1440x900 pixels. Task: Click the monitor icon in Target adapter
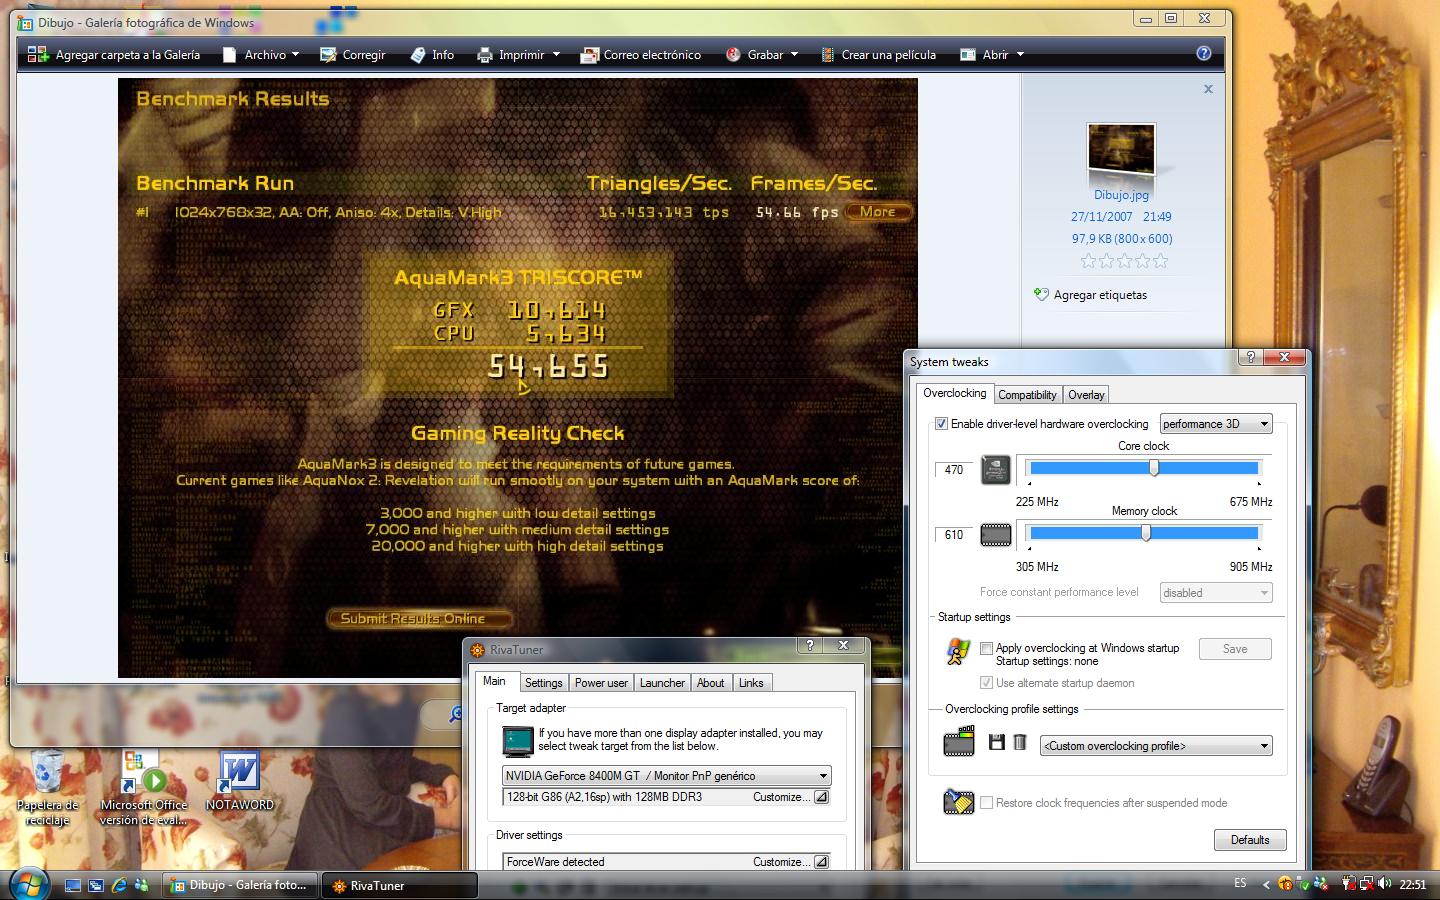click(x=517, y=740)
